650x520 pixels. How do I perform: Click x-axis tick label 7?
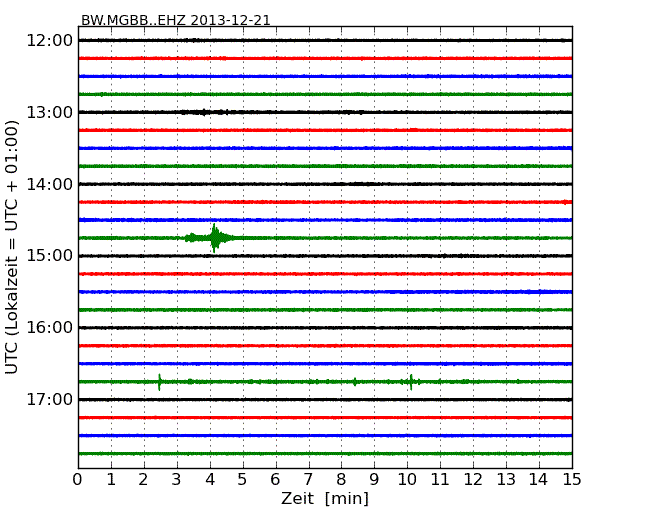308,480
